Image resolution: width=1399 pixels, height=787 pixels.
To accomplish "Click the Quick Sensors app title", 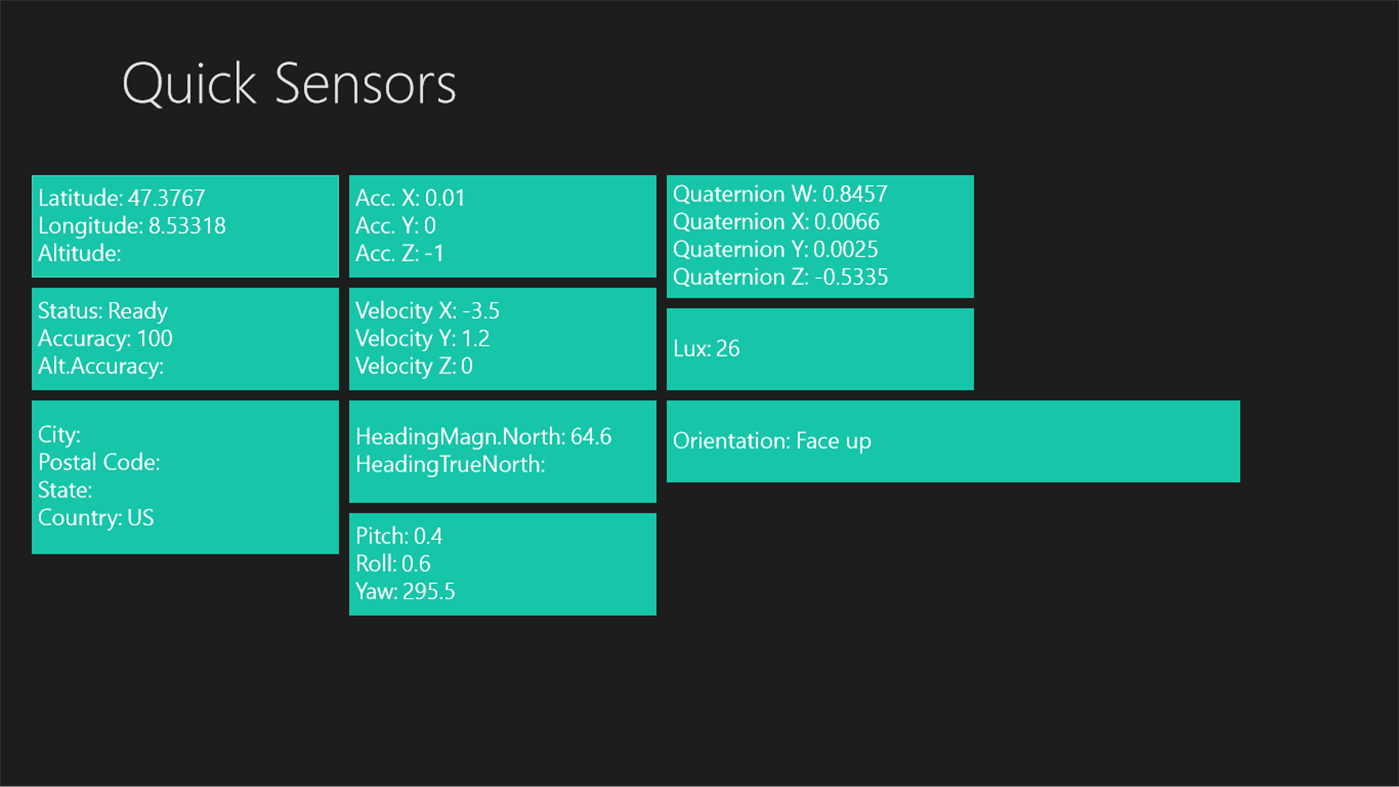I will (288, 84).
